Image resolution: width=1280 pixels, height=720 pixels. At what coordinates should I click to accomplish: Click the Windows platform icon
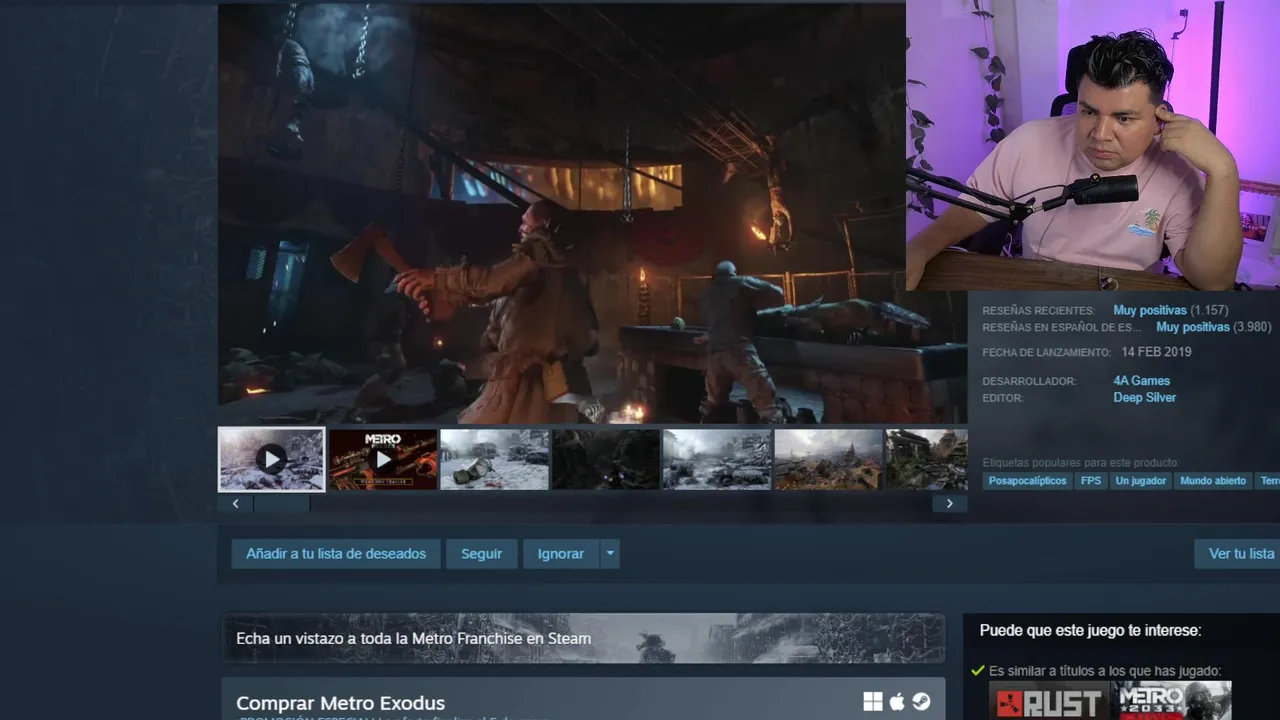pos(873,702)
